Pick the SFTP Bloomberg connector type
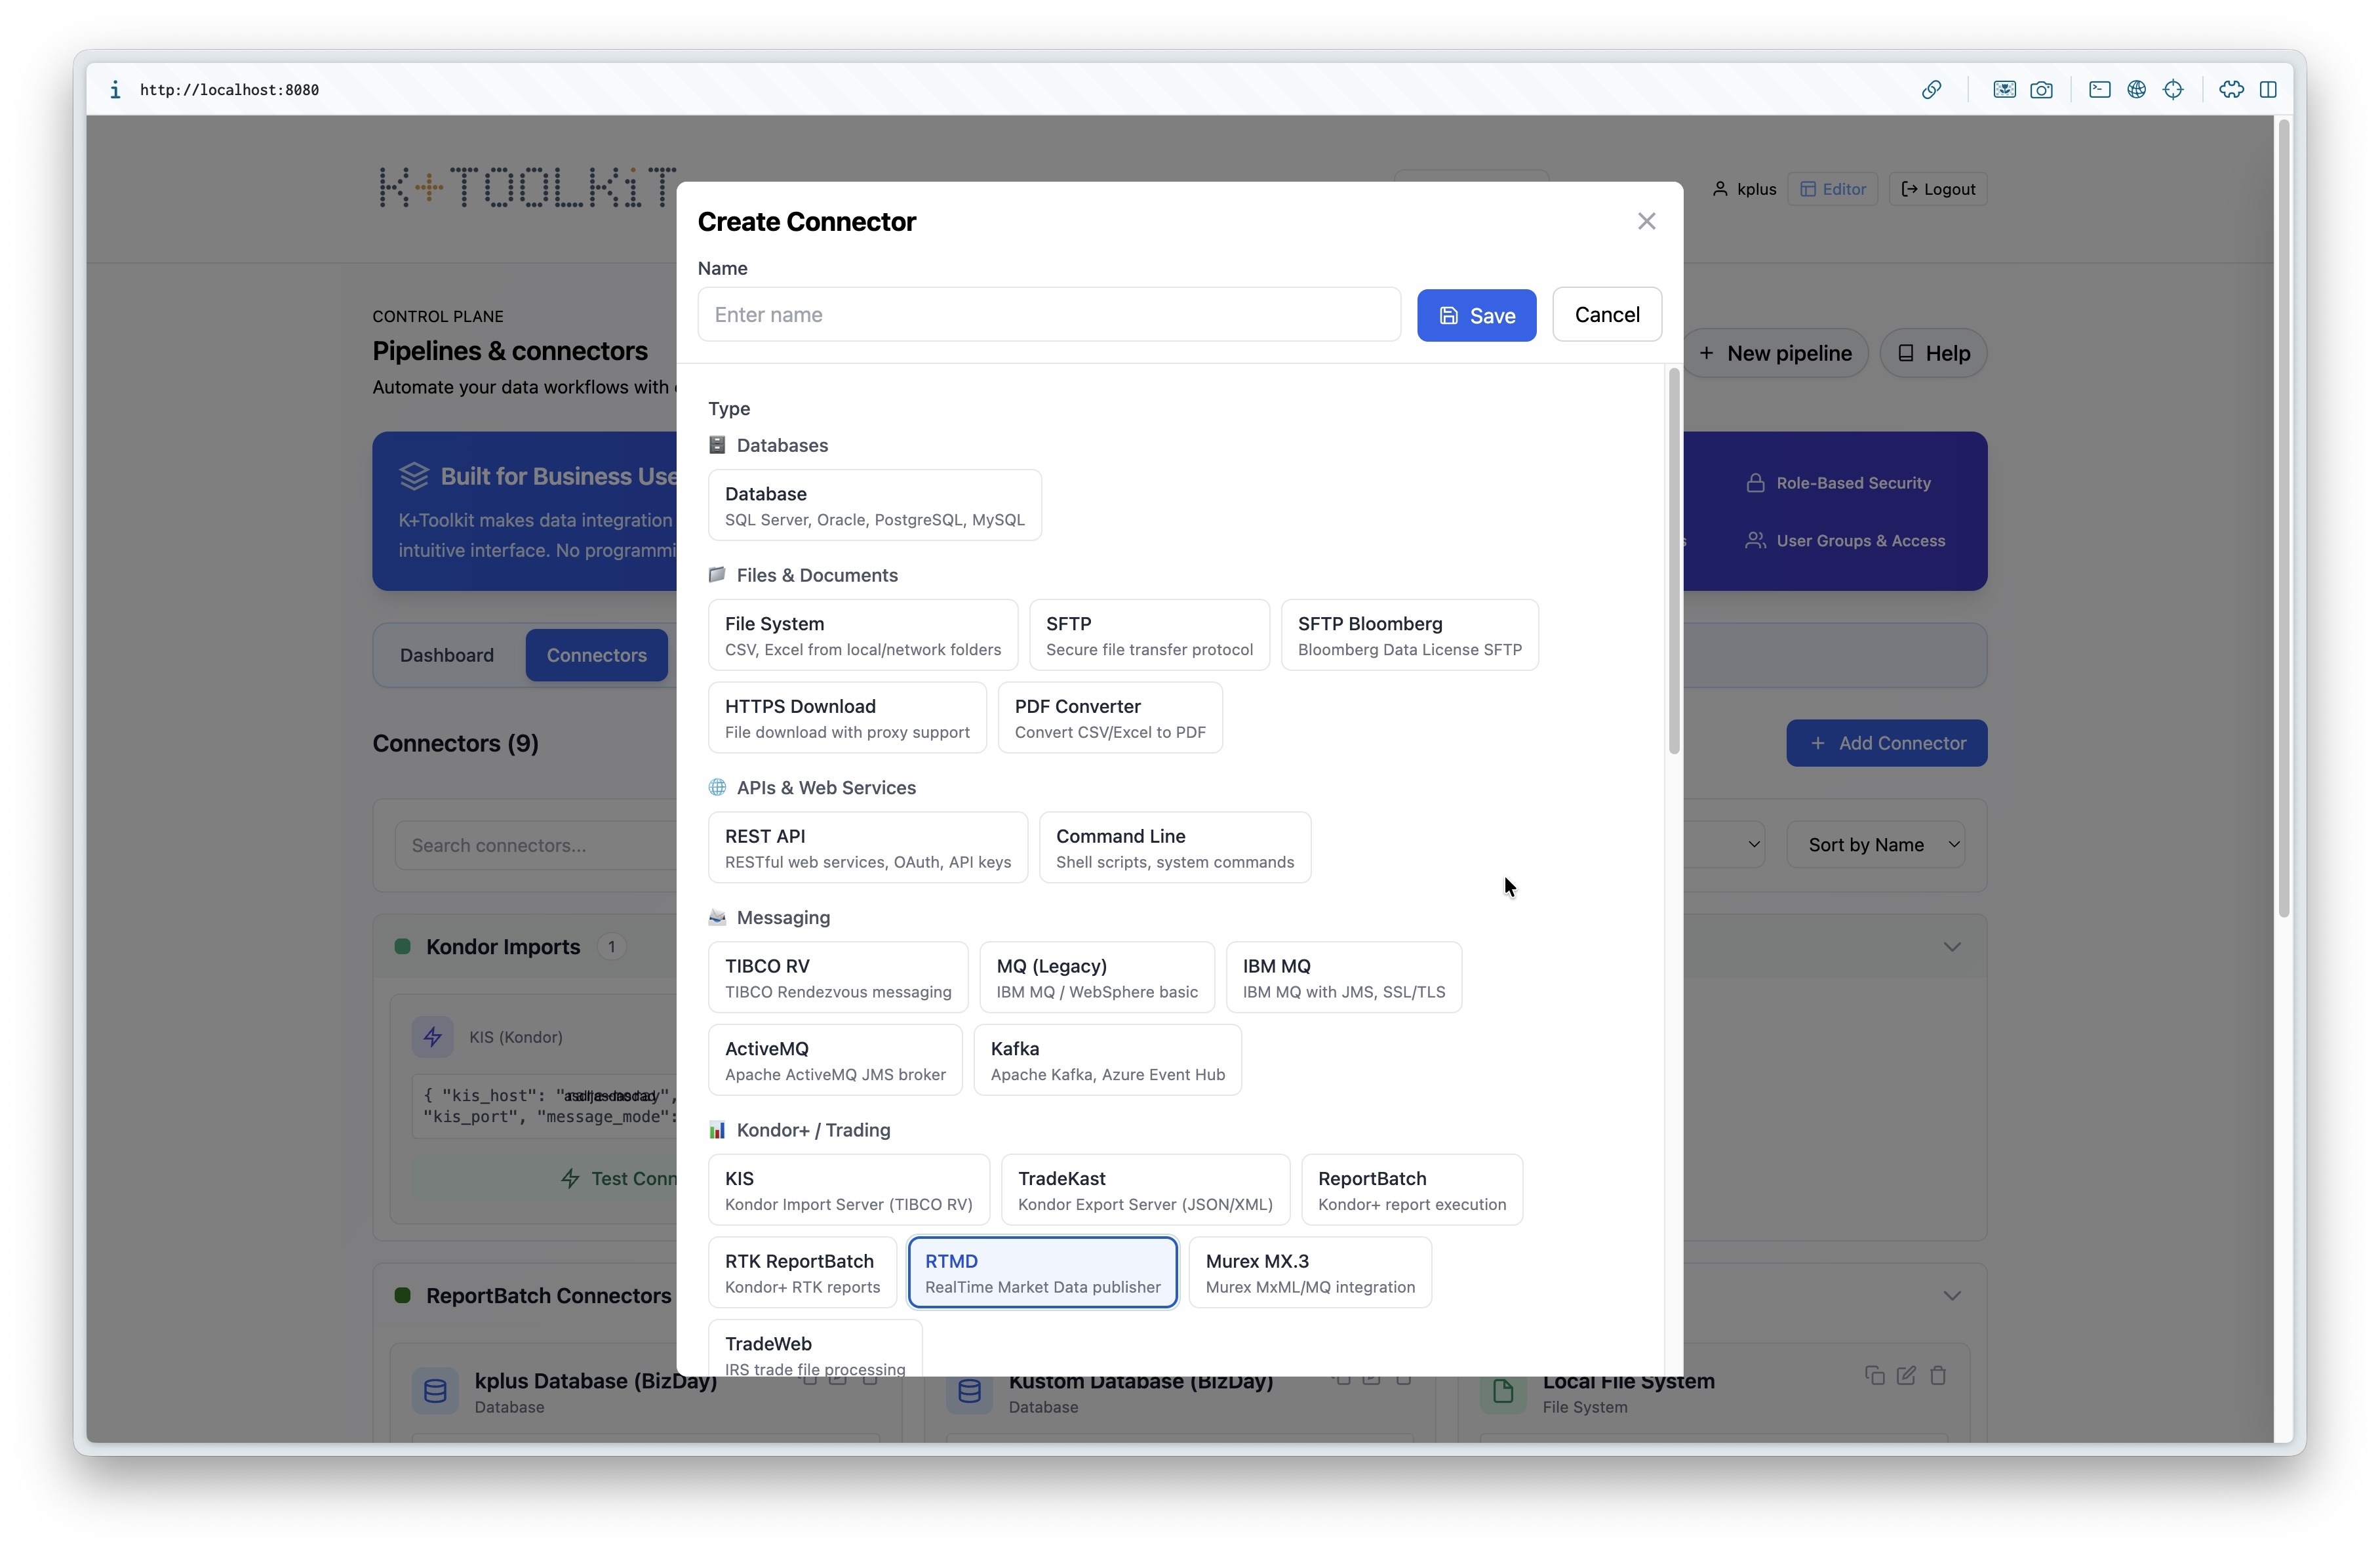Image resolution: width=2380 pixels, height=1553 pixels. click(x=1409, y=635)
